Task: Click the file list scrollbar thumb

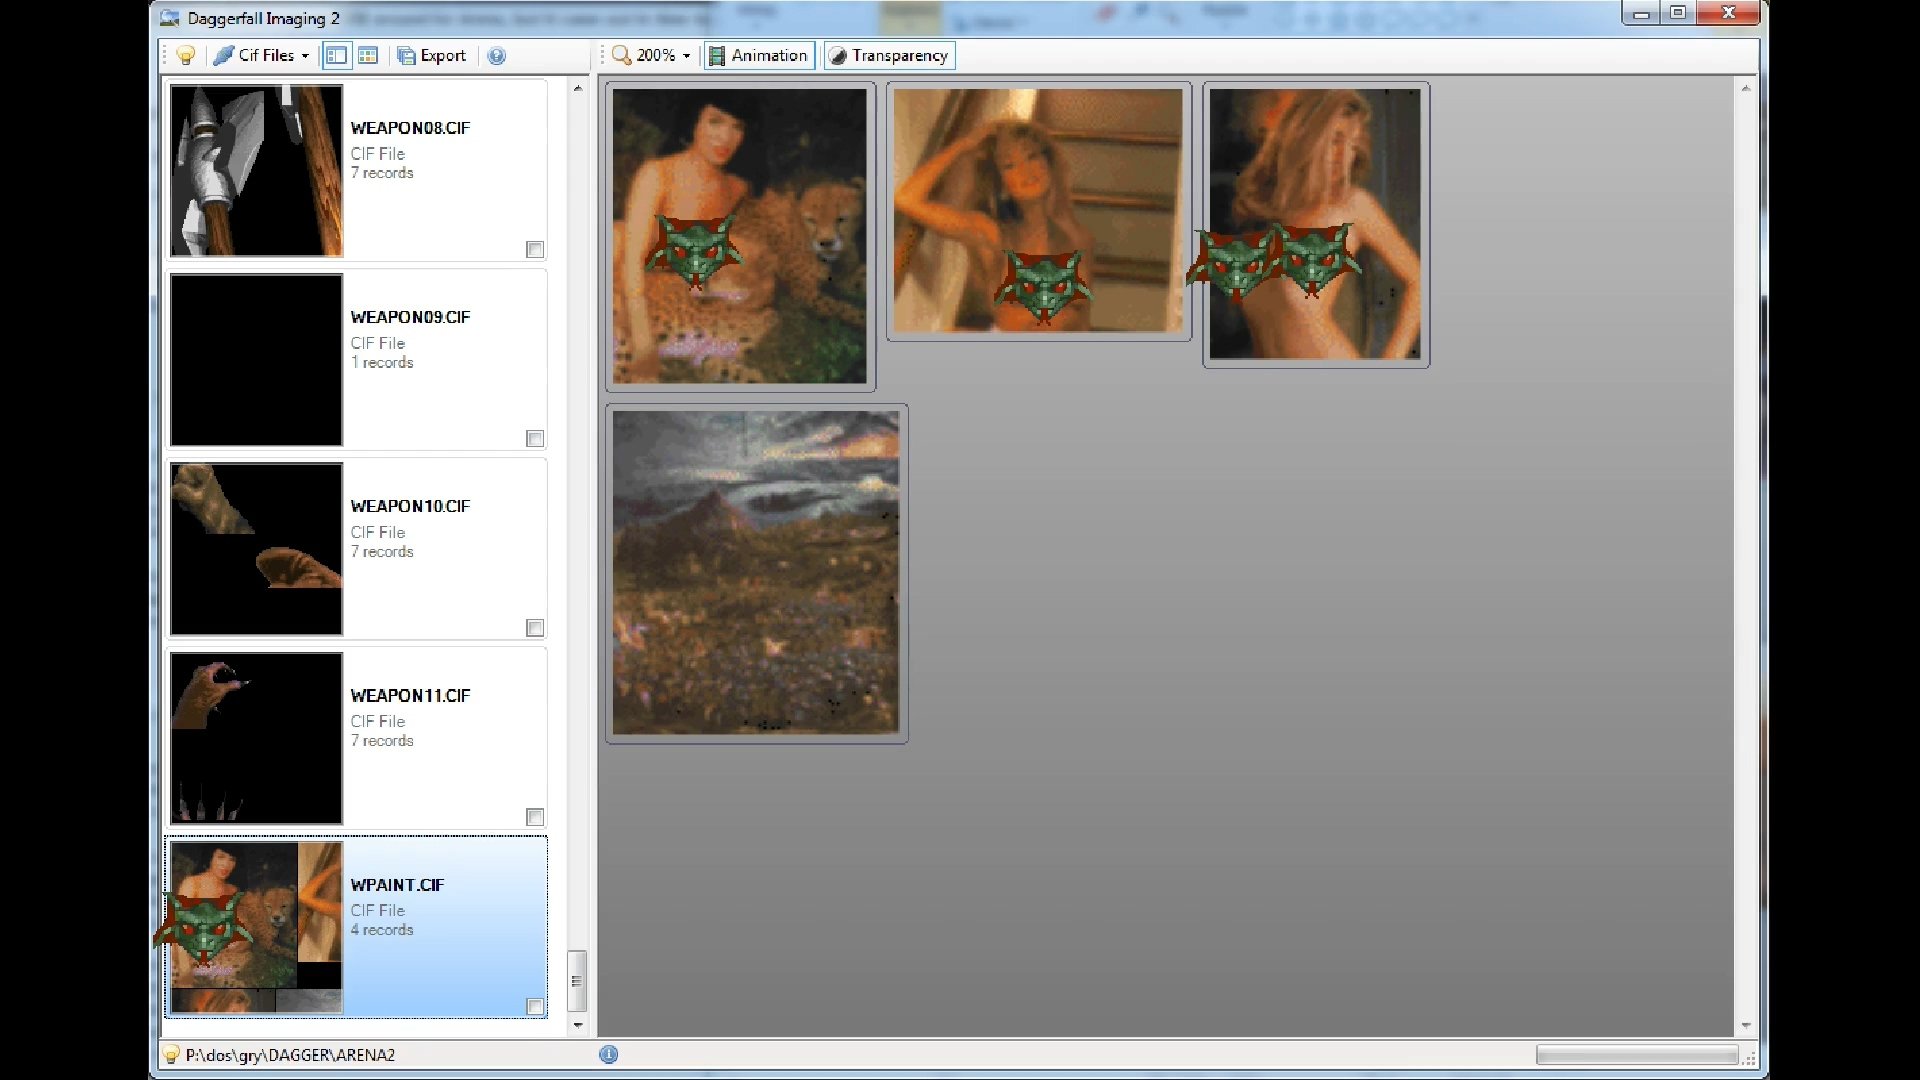Action: [x=577, y=981]
